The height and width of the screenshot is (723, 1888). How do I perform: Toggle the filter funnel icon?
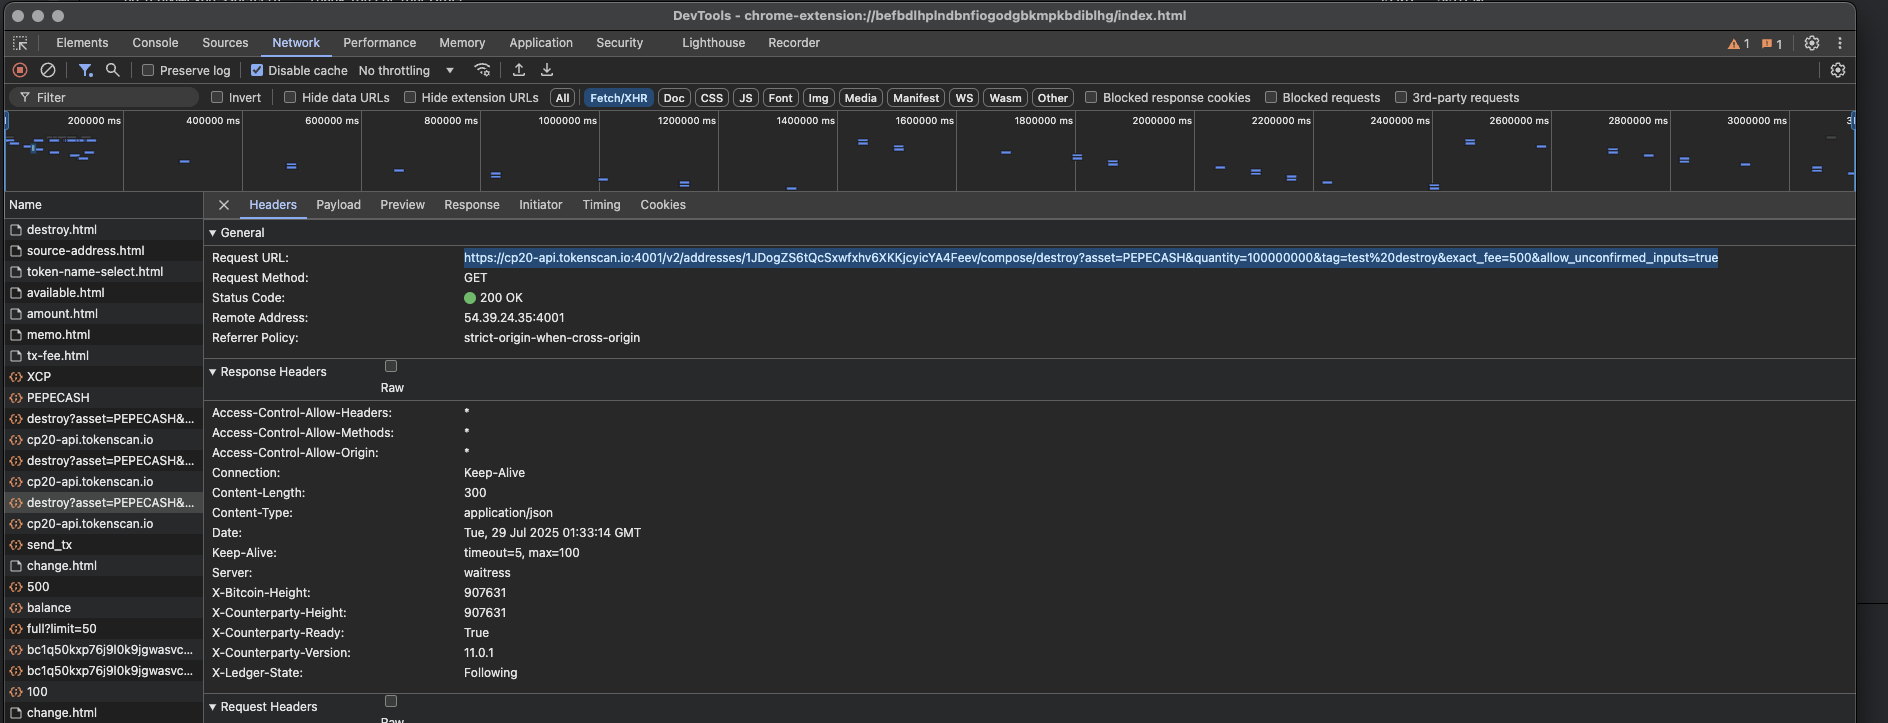(85, 70)
